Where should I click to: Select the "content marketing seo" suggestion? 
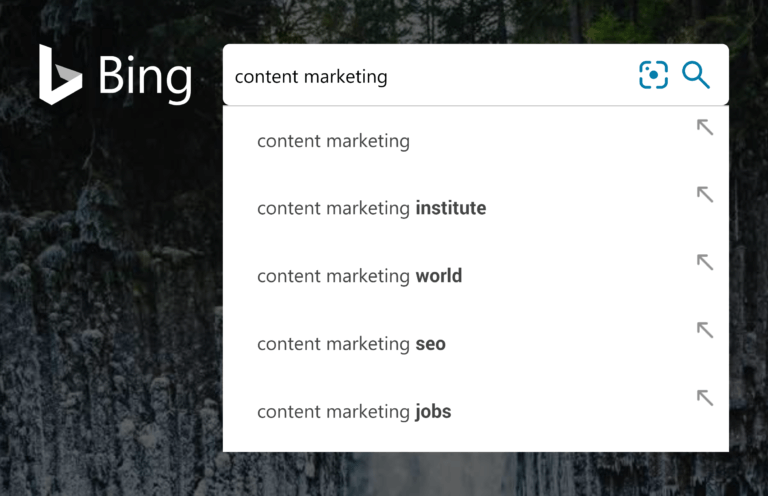(x=351, y=344)
